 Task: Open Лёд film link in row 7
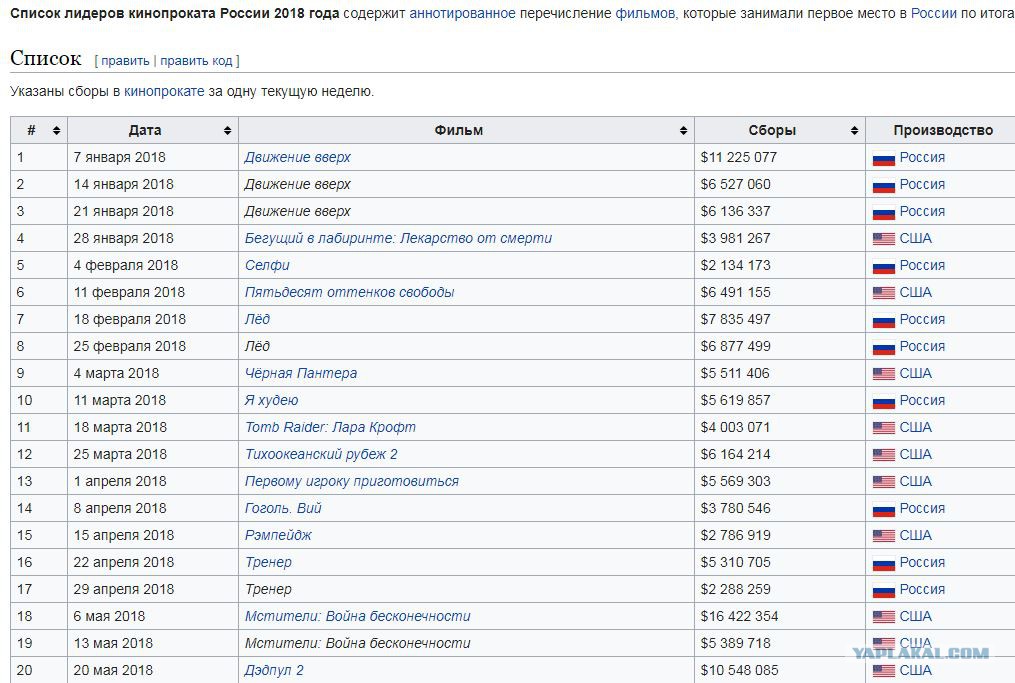click(257, 319)
